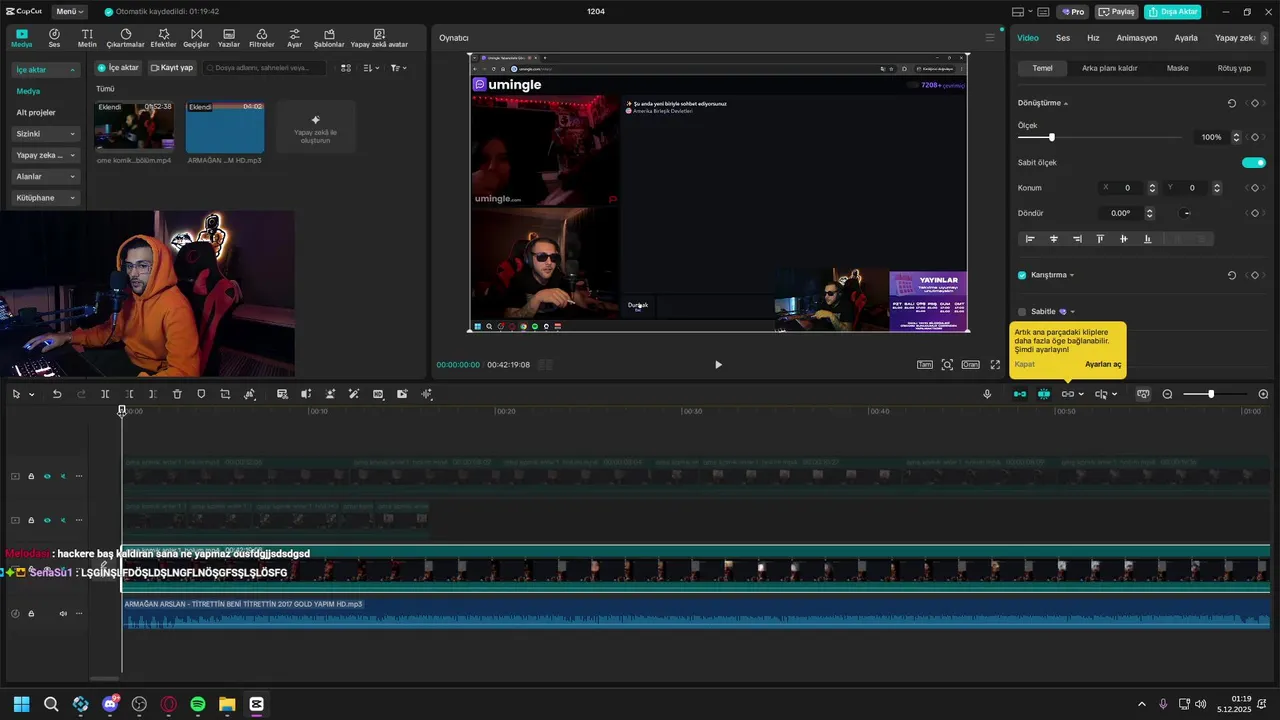Collapse the İçe aktar sidebar section
Screen dimensions: 1280x720
[46, 70]
